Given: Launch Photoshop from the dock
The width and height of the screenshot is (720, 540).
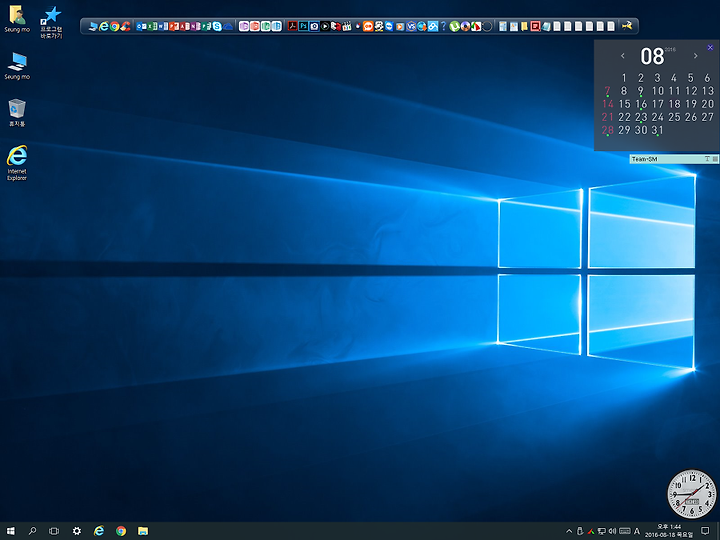Looking at the screenshot, I should [303, 26].
